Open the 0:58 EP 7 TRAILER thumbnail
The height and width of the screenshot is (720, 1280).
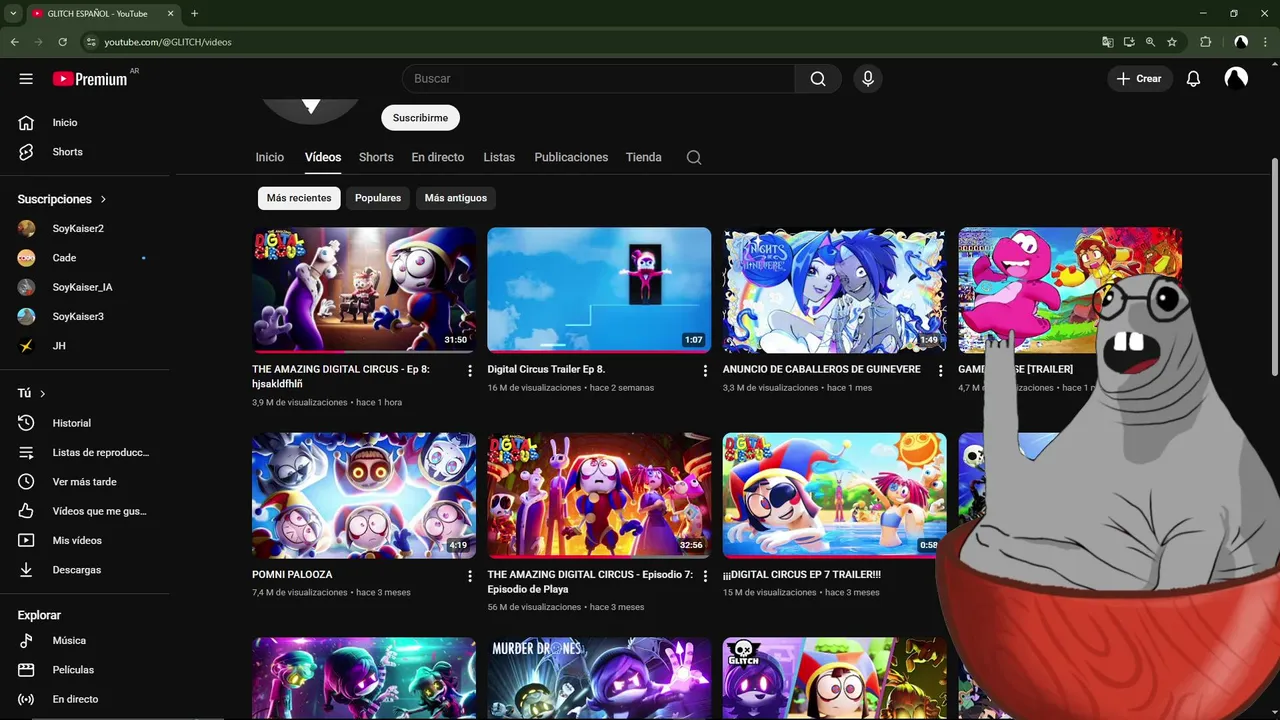pos(834,495)
